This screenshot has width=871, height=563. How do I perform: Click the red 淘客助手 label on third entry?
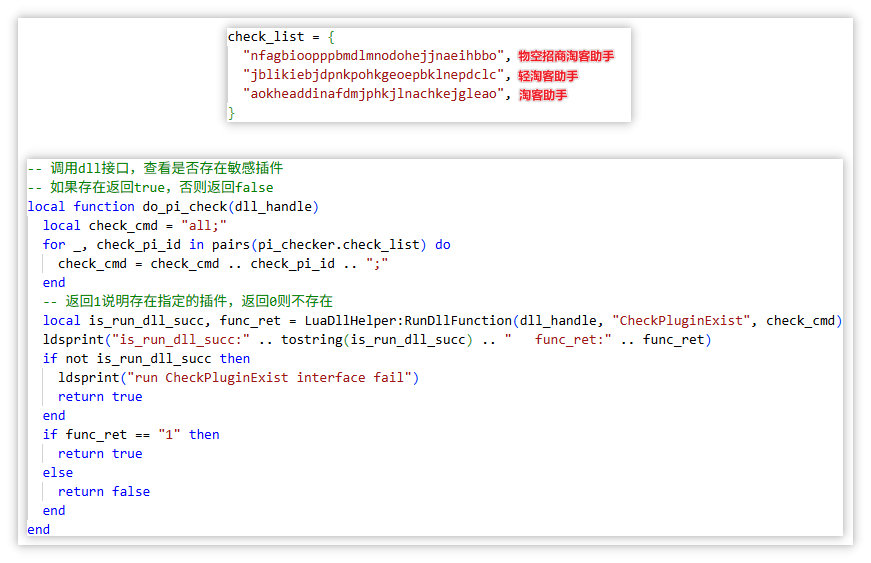click(543, 95)
